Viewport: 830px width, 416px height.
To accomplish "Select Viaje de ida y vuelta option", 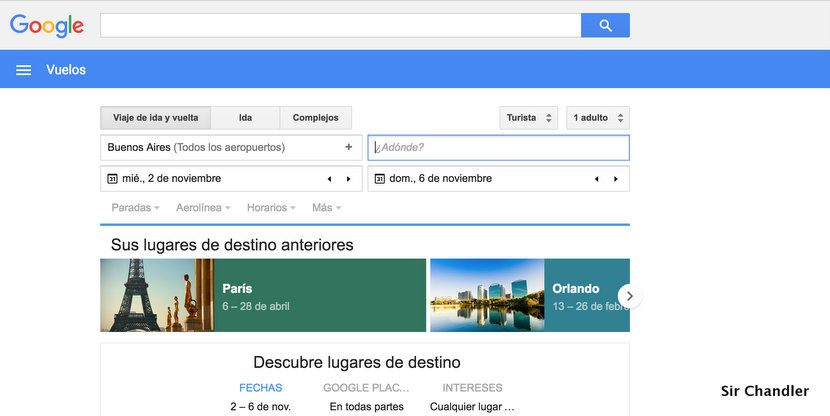I will click(x=155, y=118).
